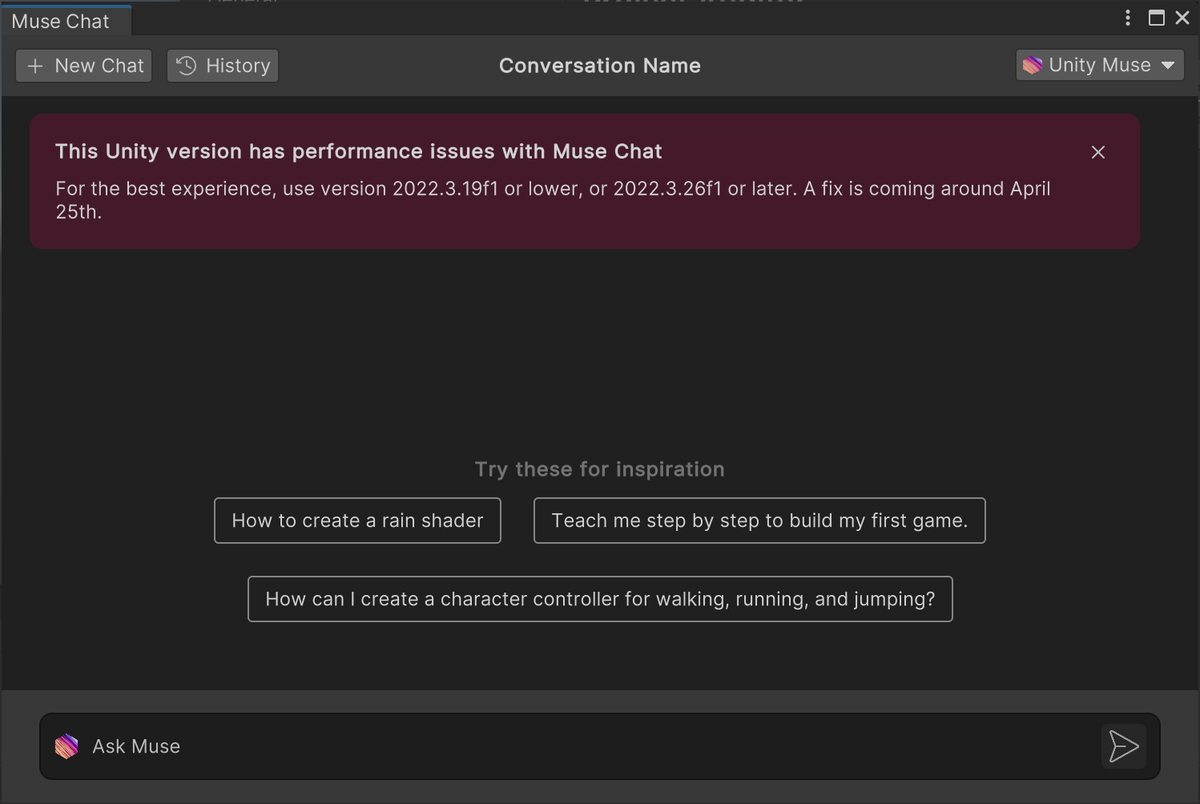Focus the Ask Muse input field
The width and height of the screenshot is (1200, 804).
pos(600,746)
